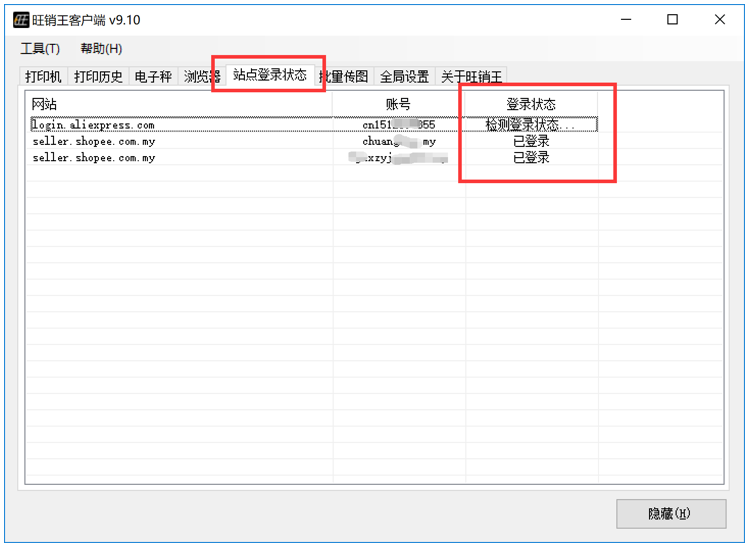Click the 隐藏(H) button
The width and height of the screenshot is (745, 545).
click(x=671, y=514)
